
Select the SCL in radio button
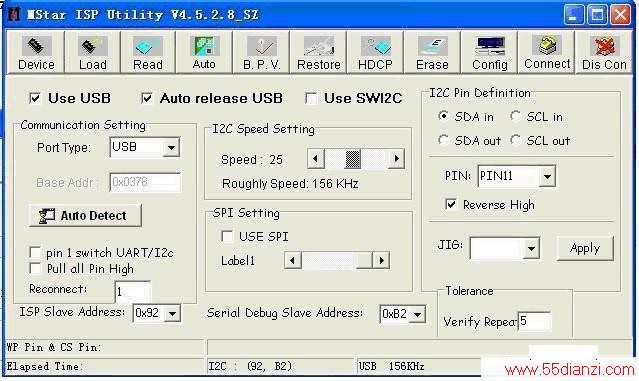click(516, 116)
